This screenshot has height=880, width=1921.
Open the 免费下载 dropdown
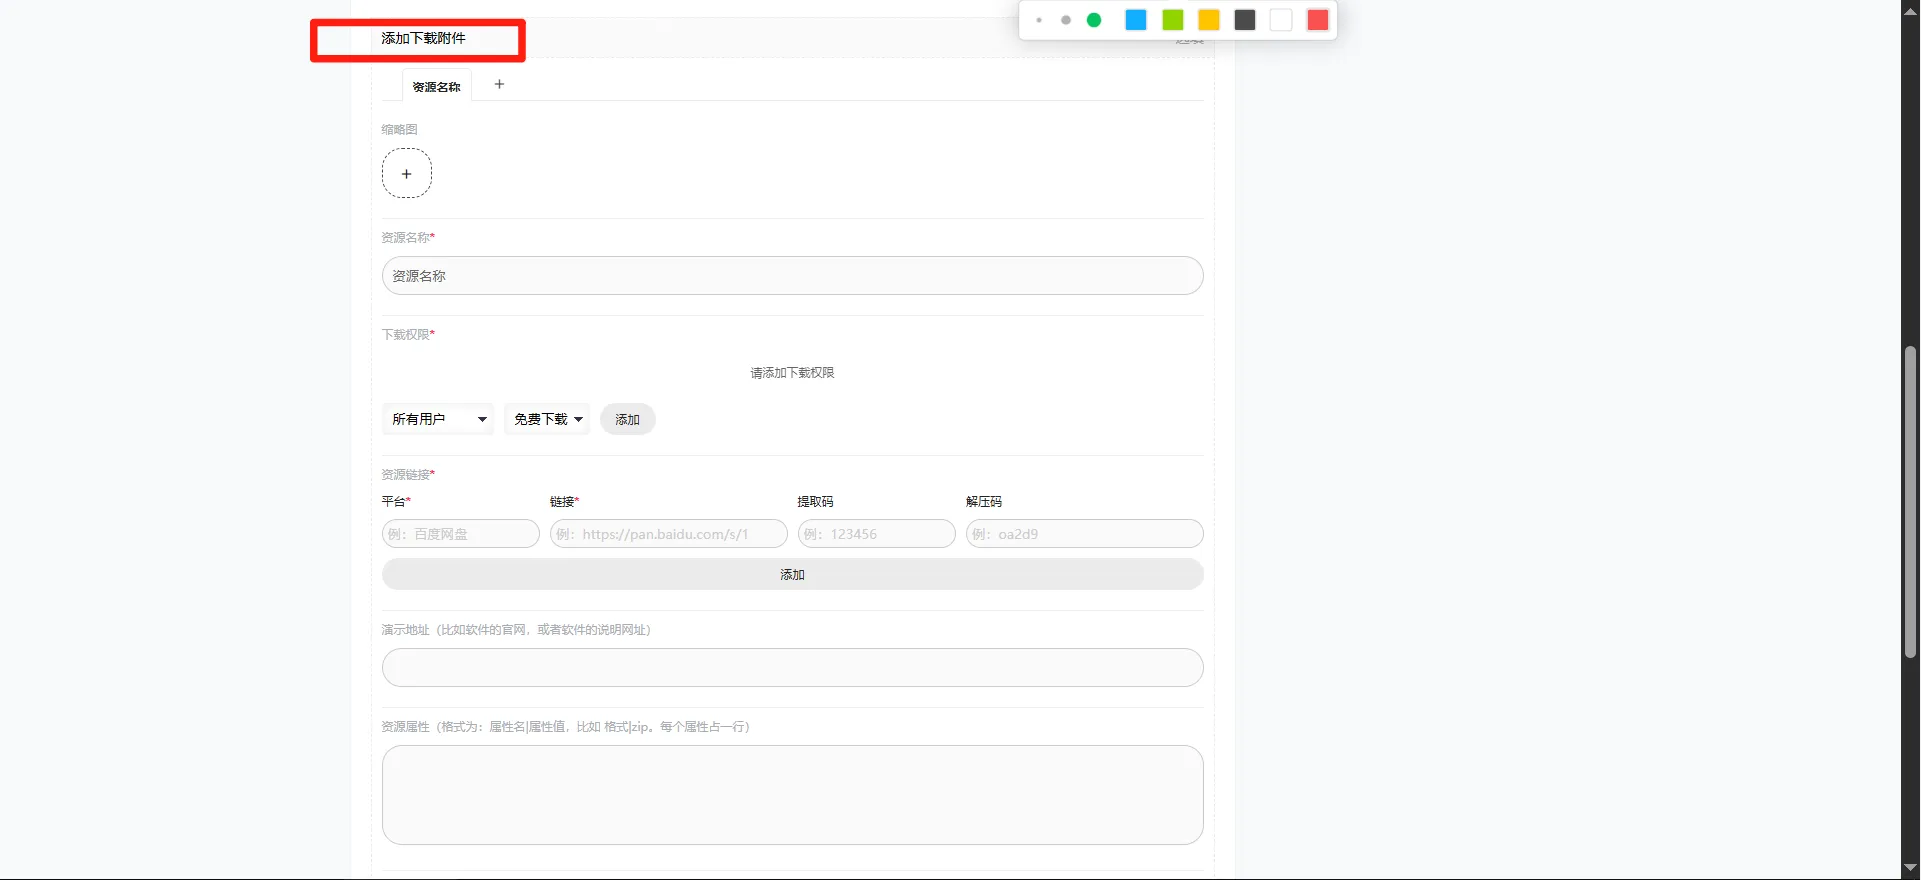point(547,419)
